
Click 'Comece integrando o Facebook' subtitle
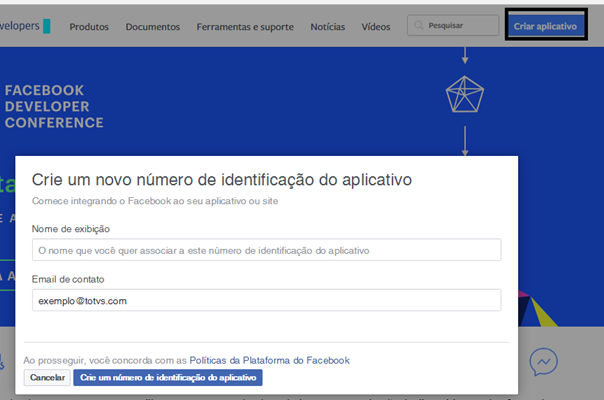155,201
